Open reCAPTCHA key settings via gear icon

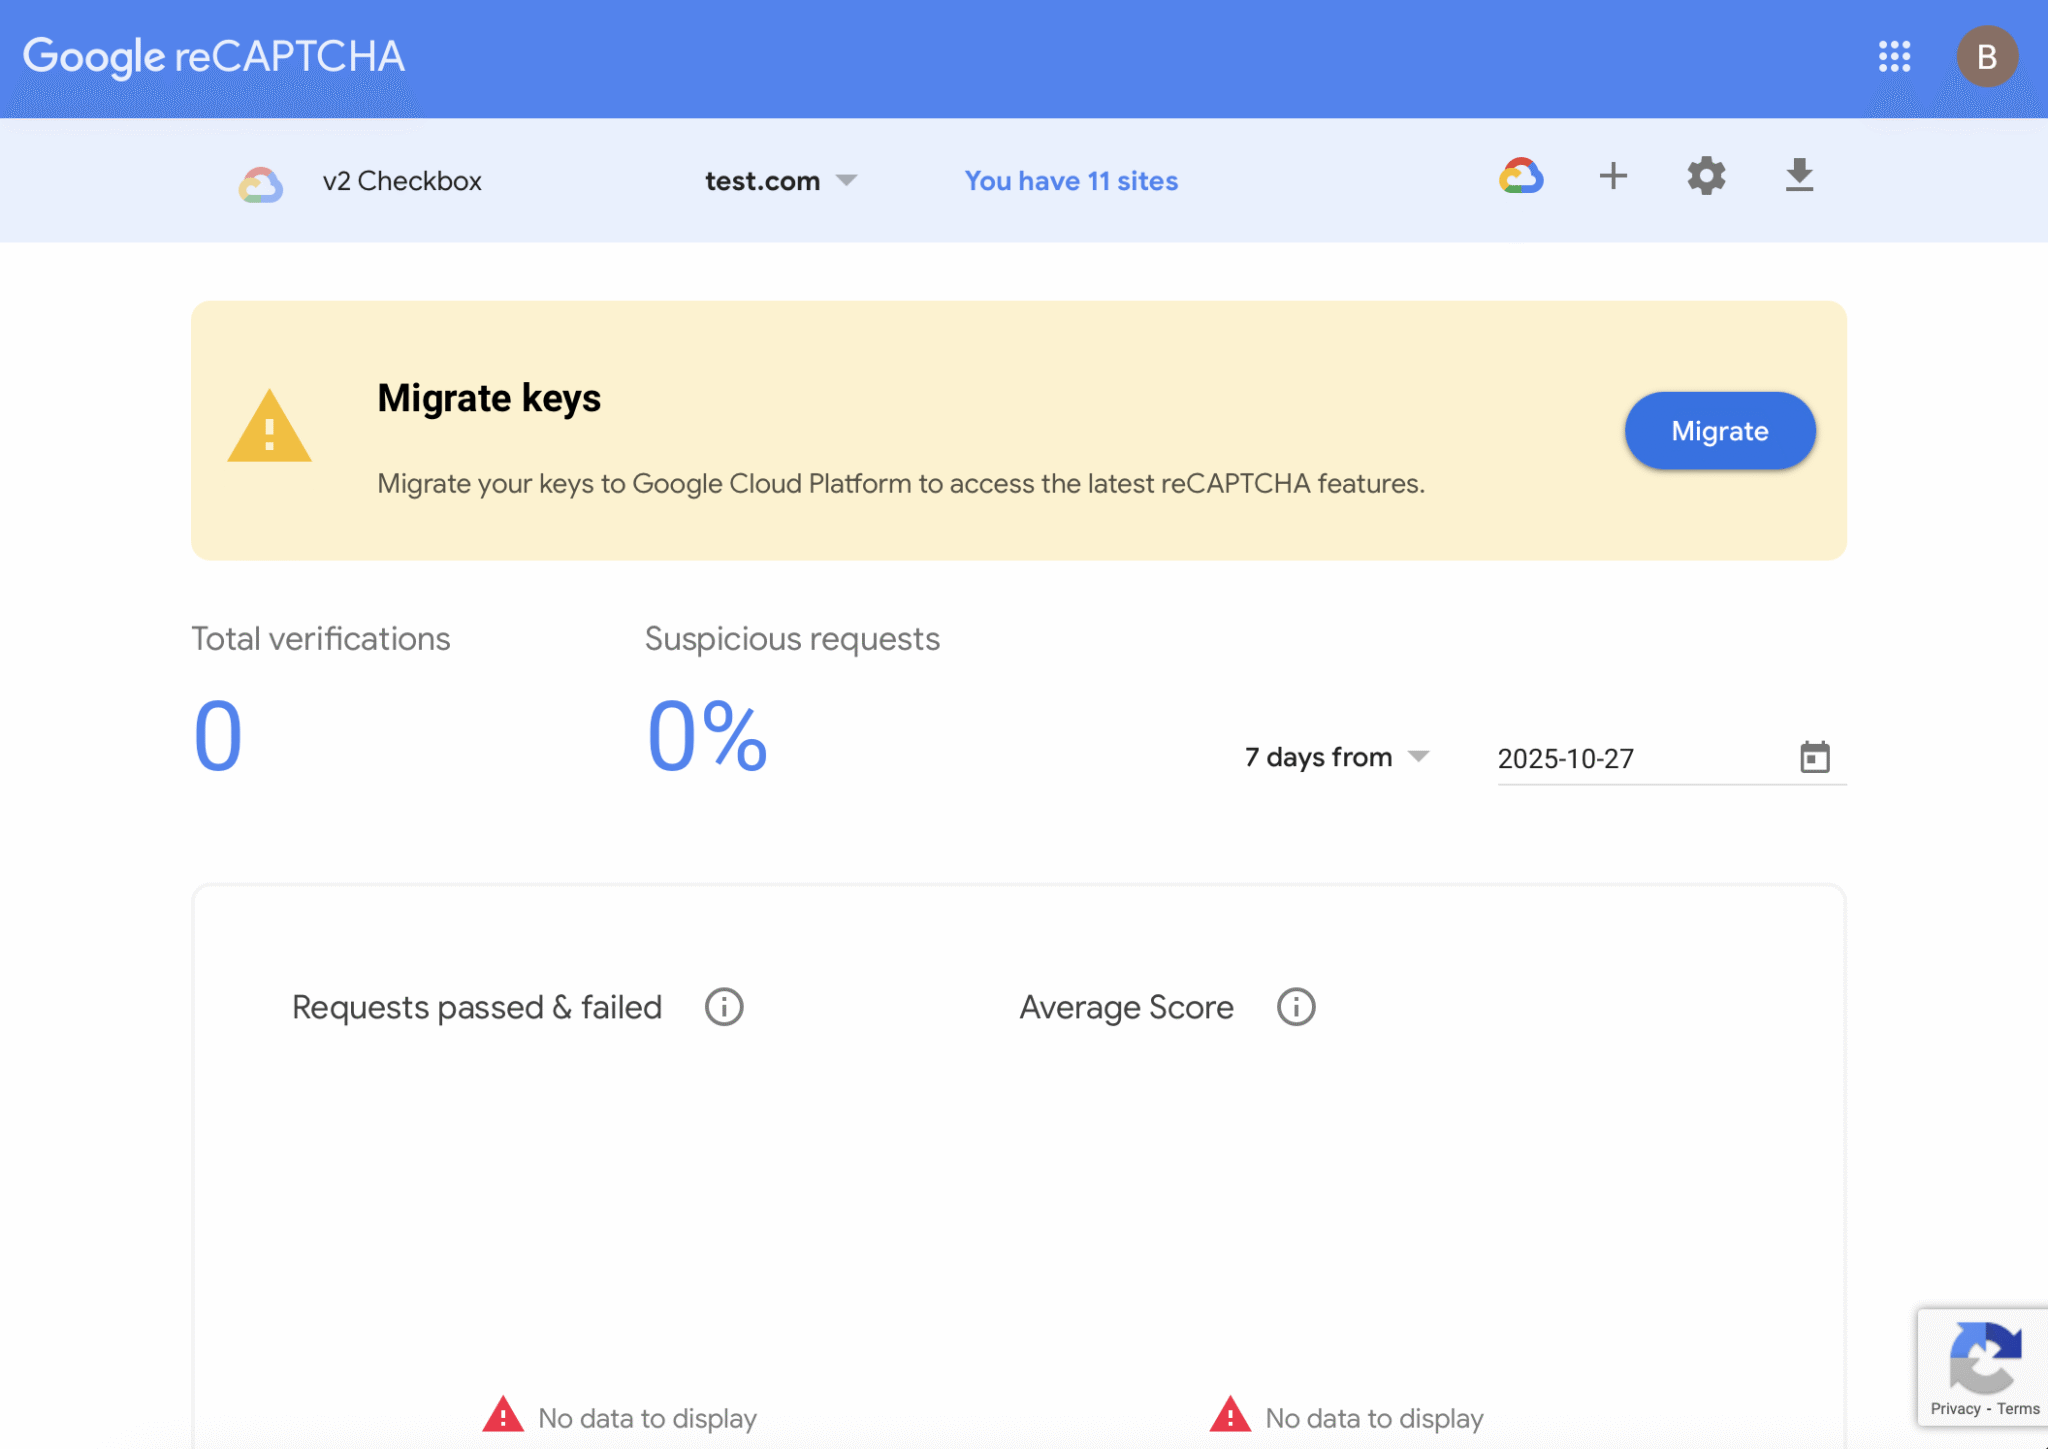click(1705, 176)
